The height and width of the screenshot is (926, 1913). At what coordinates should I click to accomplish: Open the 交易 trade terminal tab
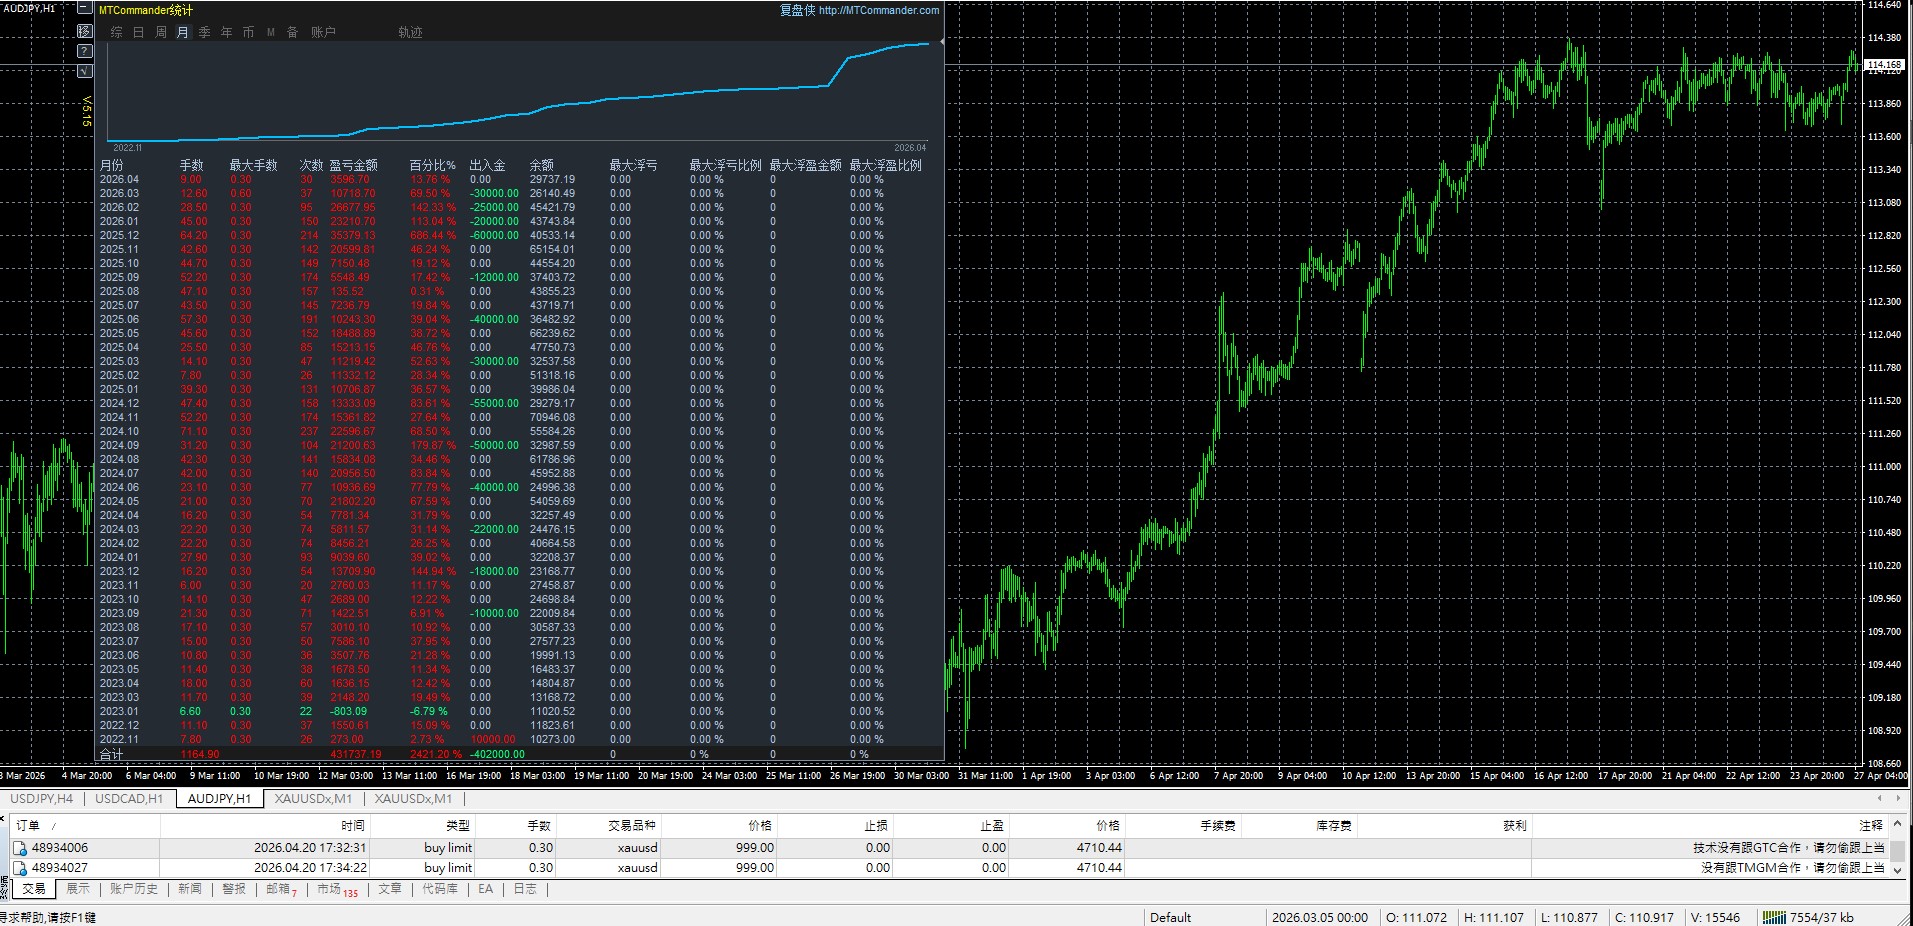pos(34,889)
